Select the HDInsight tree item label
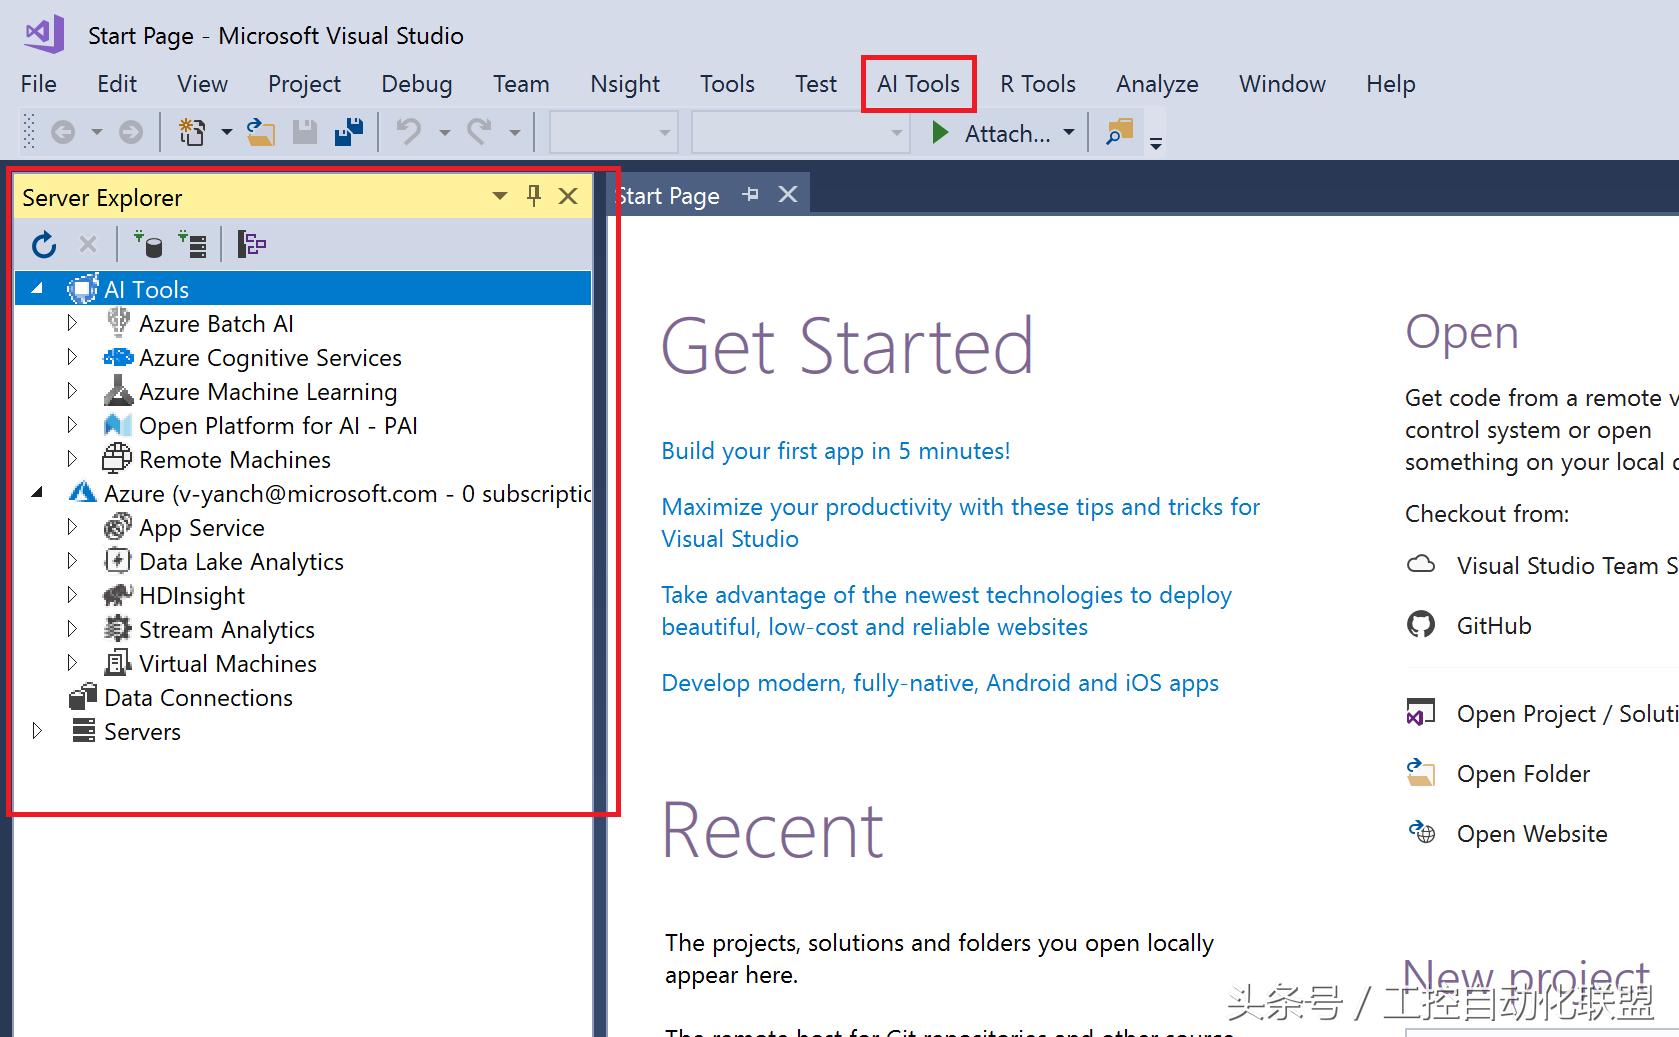The width and height of the screenshot is (1679, 1037). (x=192, y=595)
